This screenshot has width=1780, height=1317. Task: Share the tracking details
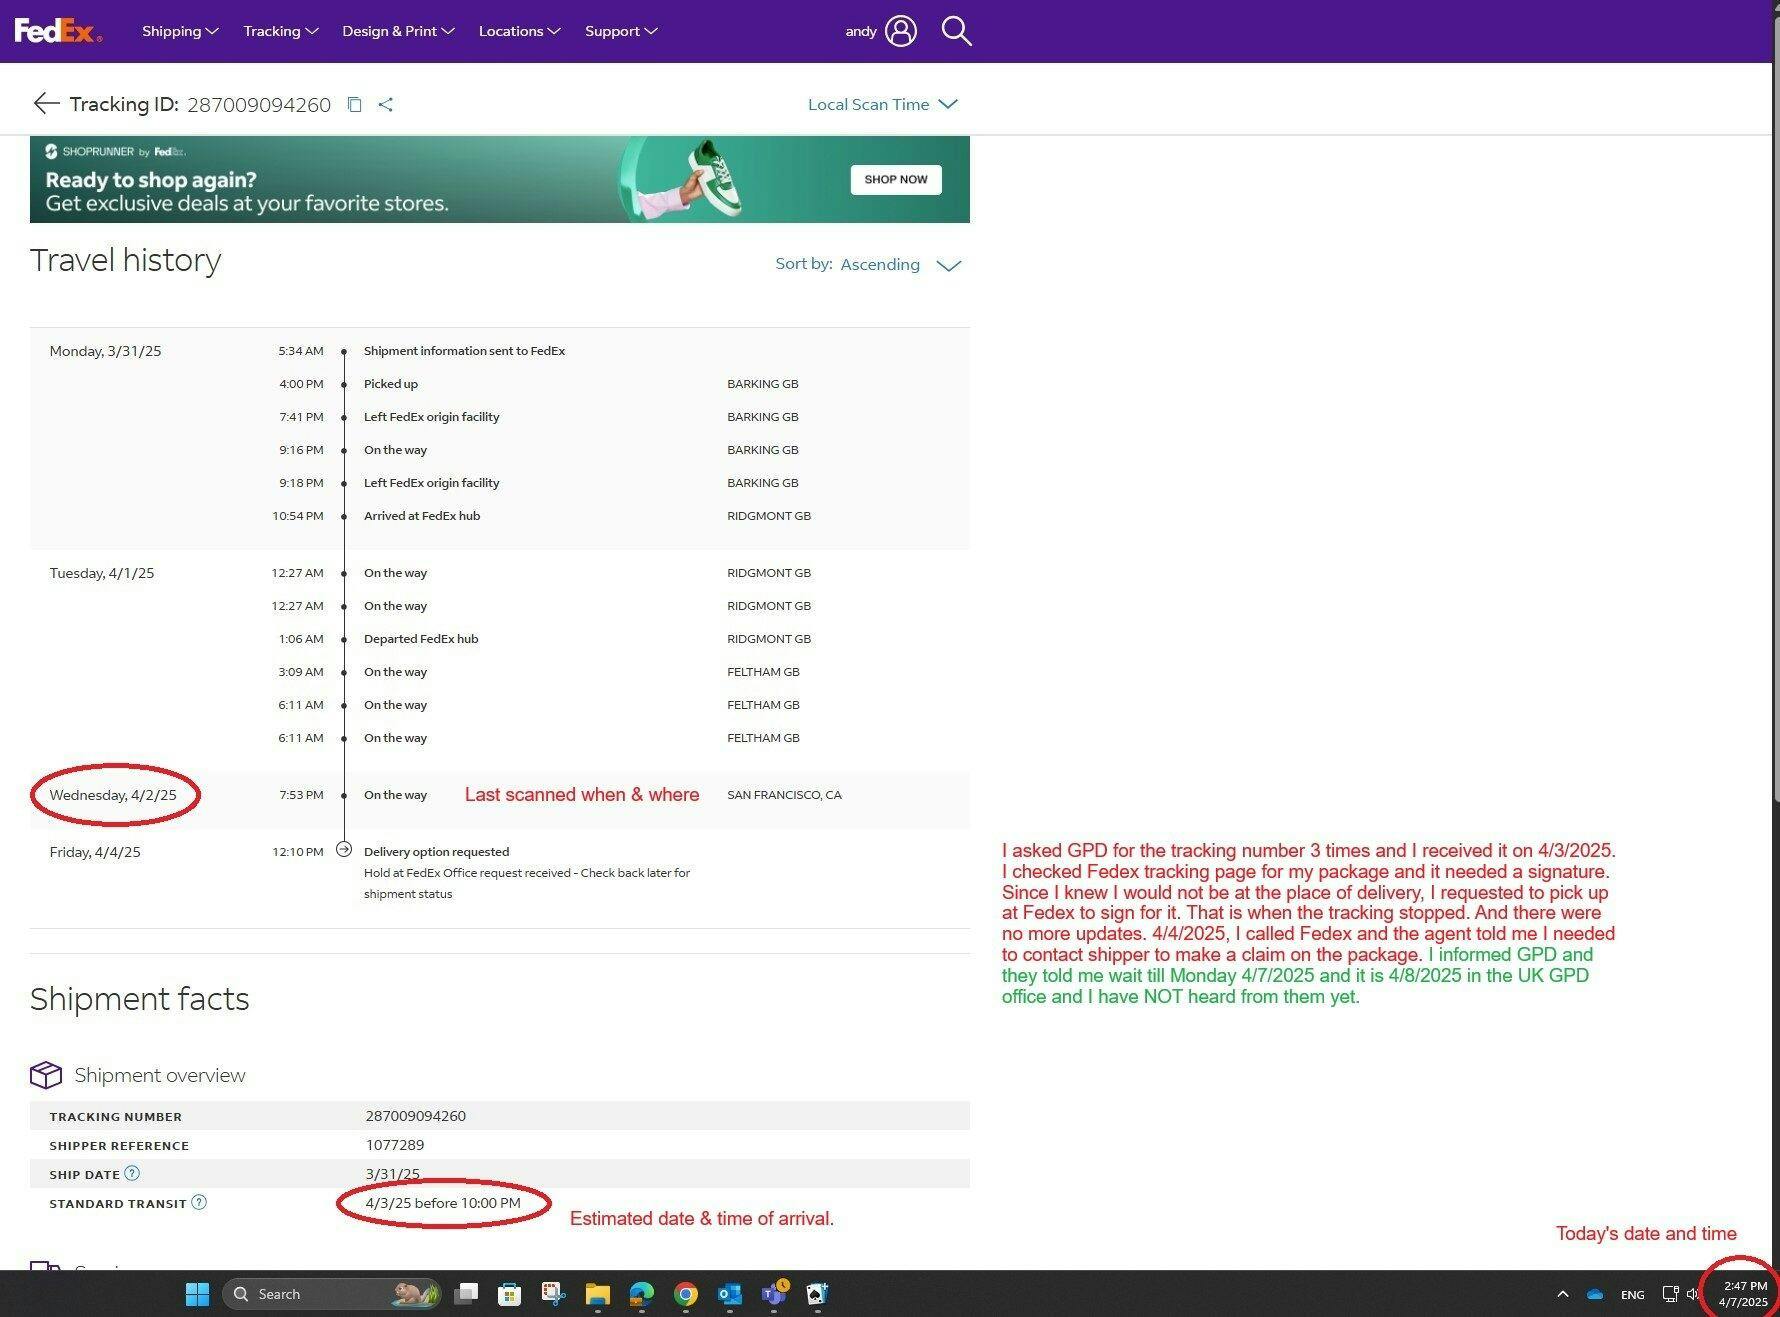pos(386,105)
